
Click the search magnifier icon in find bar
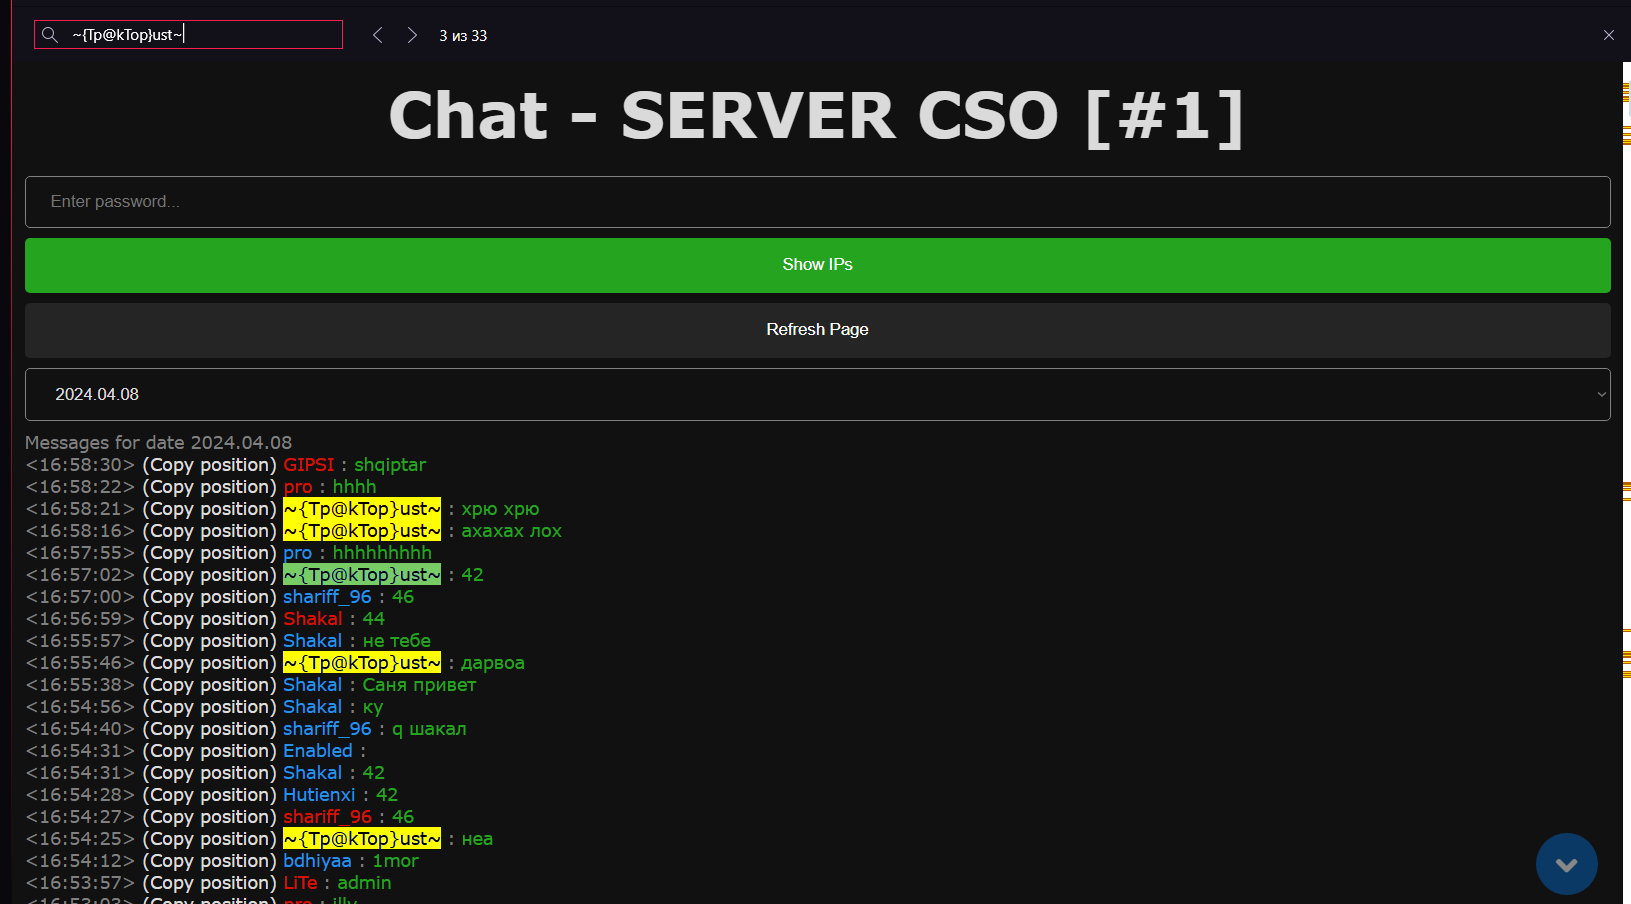click(x=50, y=35)
